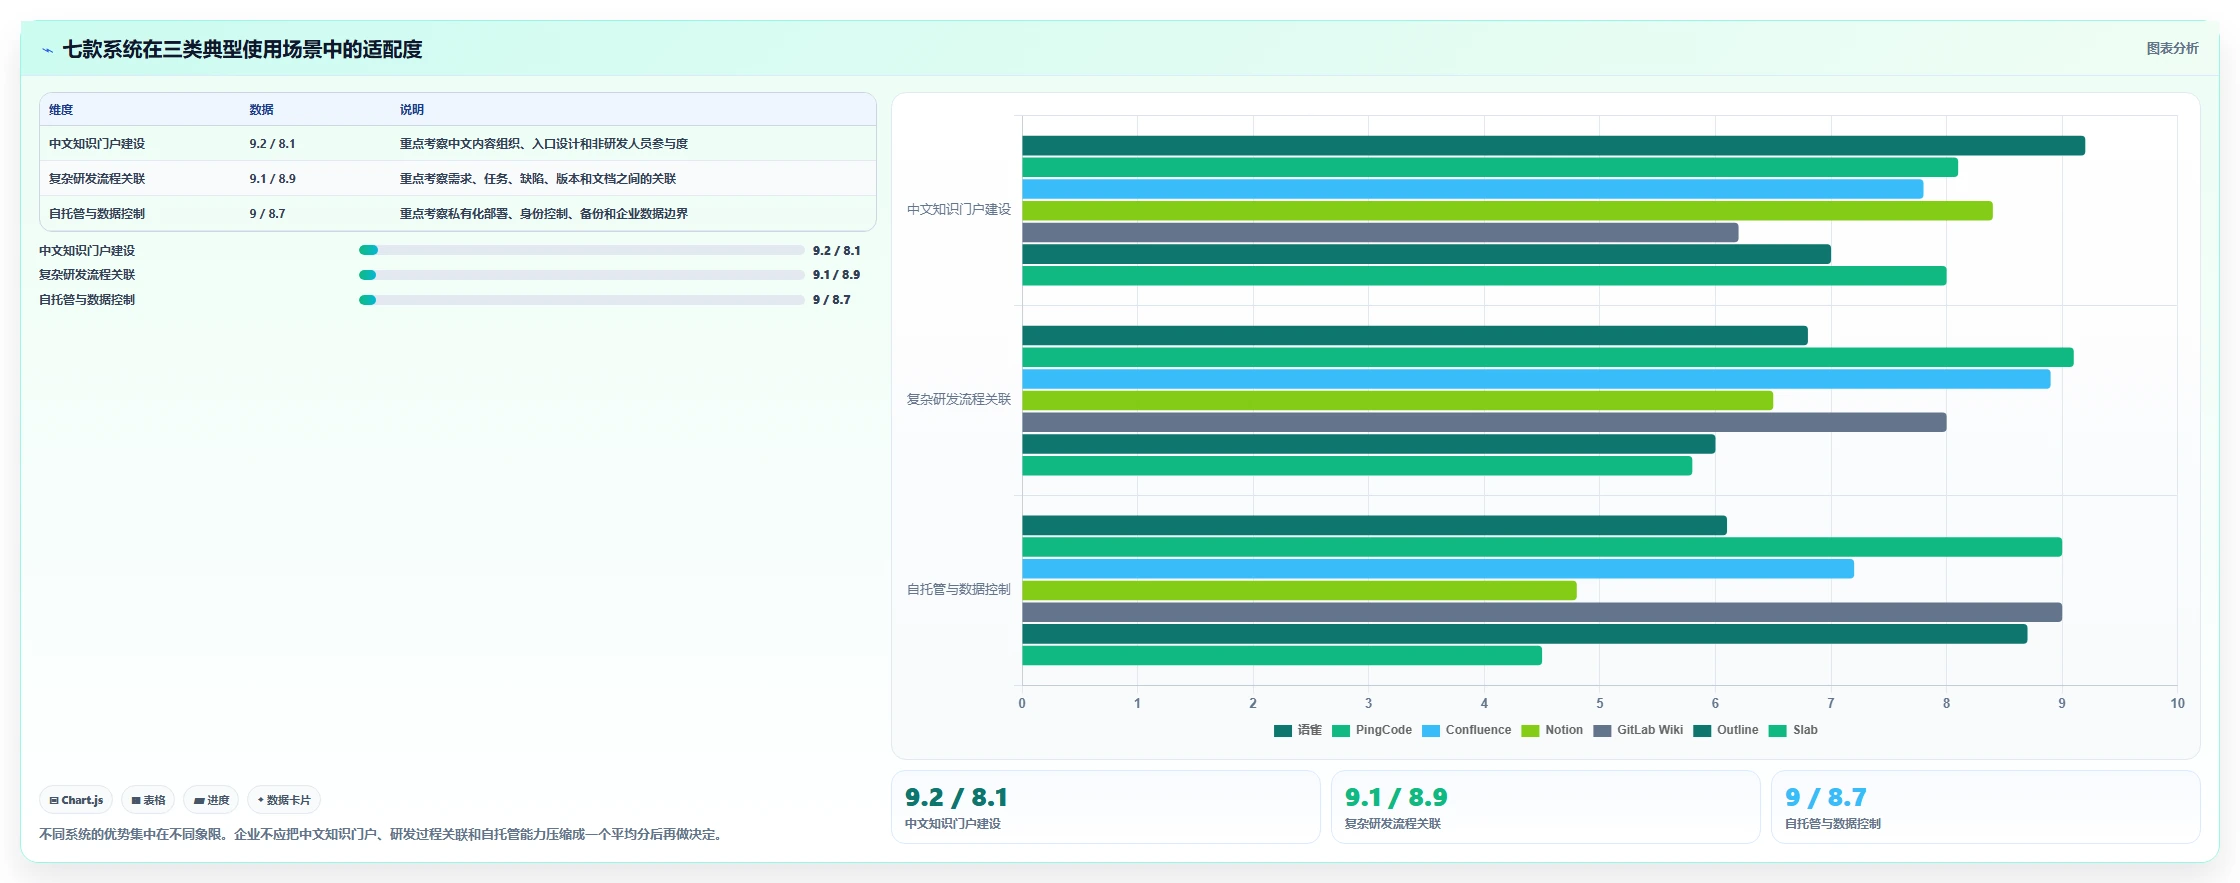Image resolution: width=2240 pixels, height=883 pixels.
Task: Open the 9.2 / 8.1 data card
Action: tap(1106, 807)
